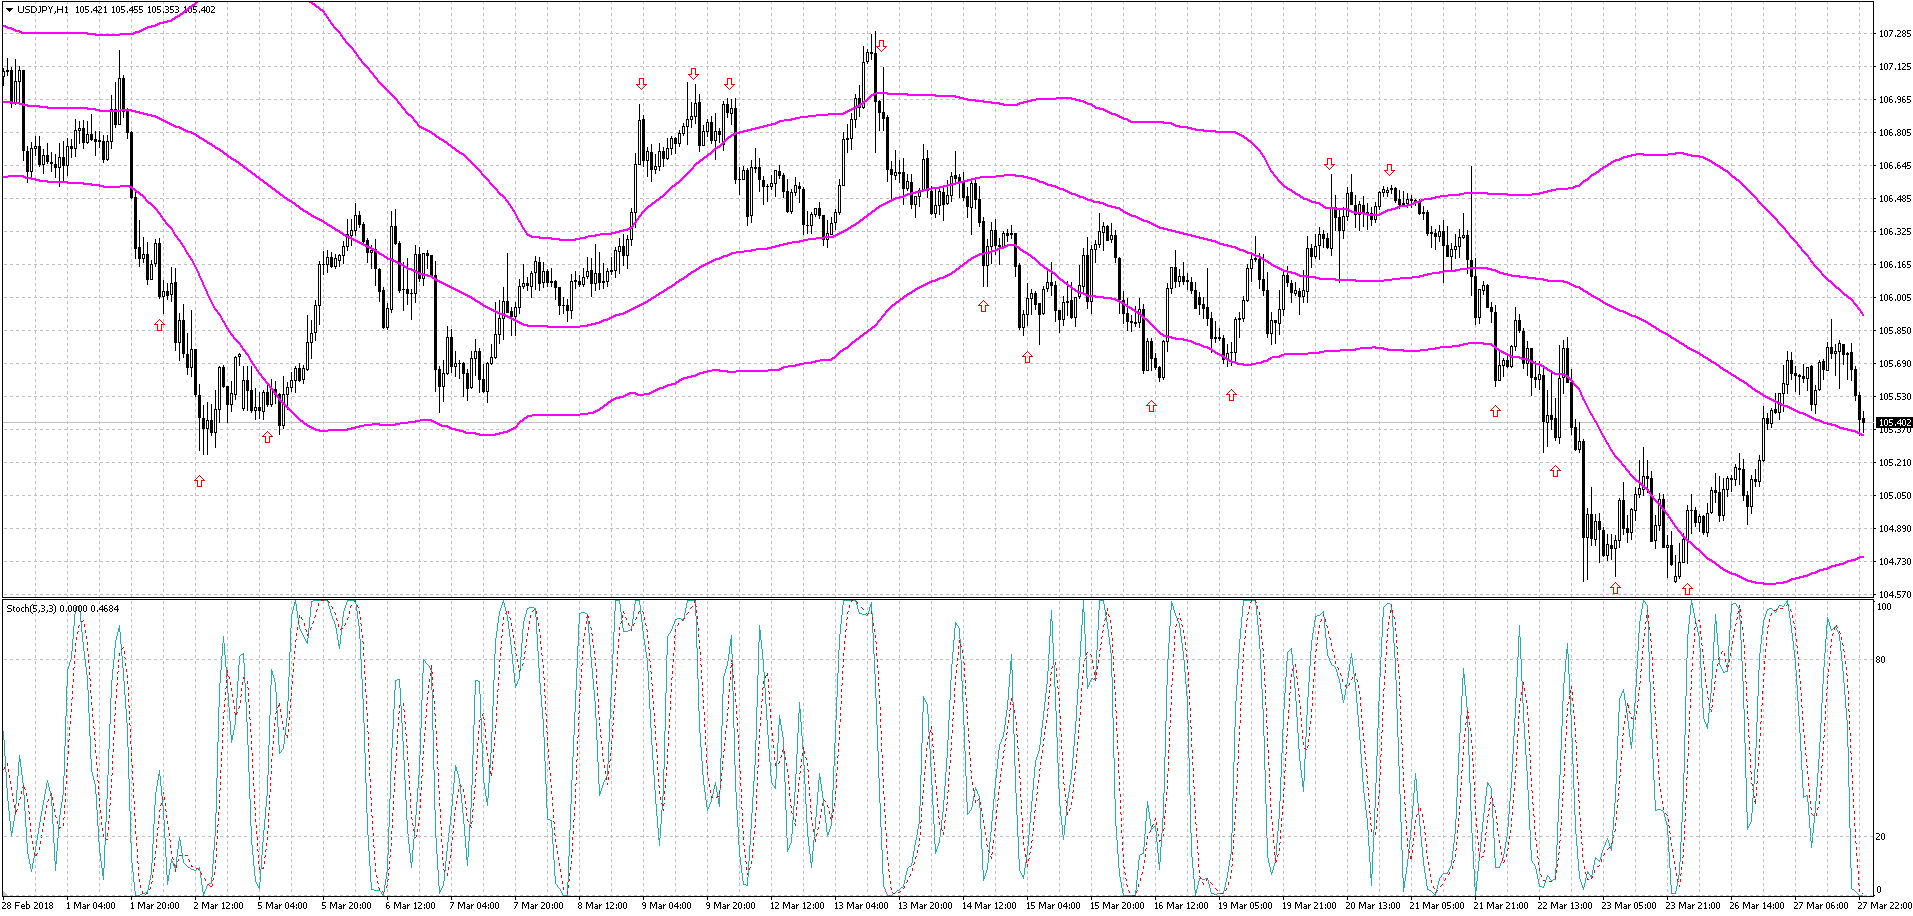The image size is (1913, 916).
Task: Click the current price tag 105.402
Action: 1894,423
